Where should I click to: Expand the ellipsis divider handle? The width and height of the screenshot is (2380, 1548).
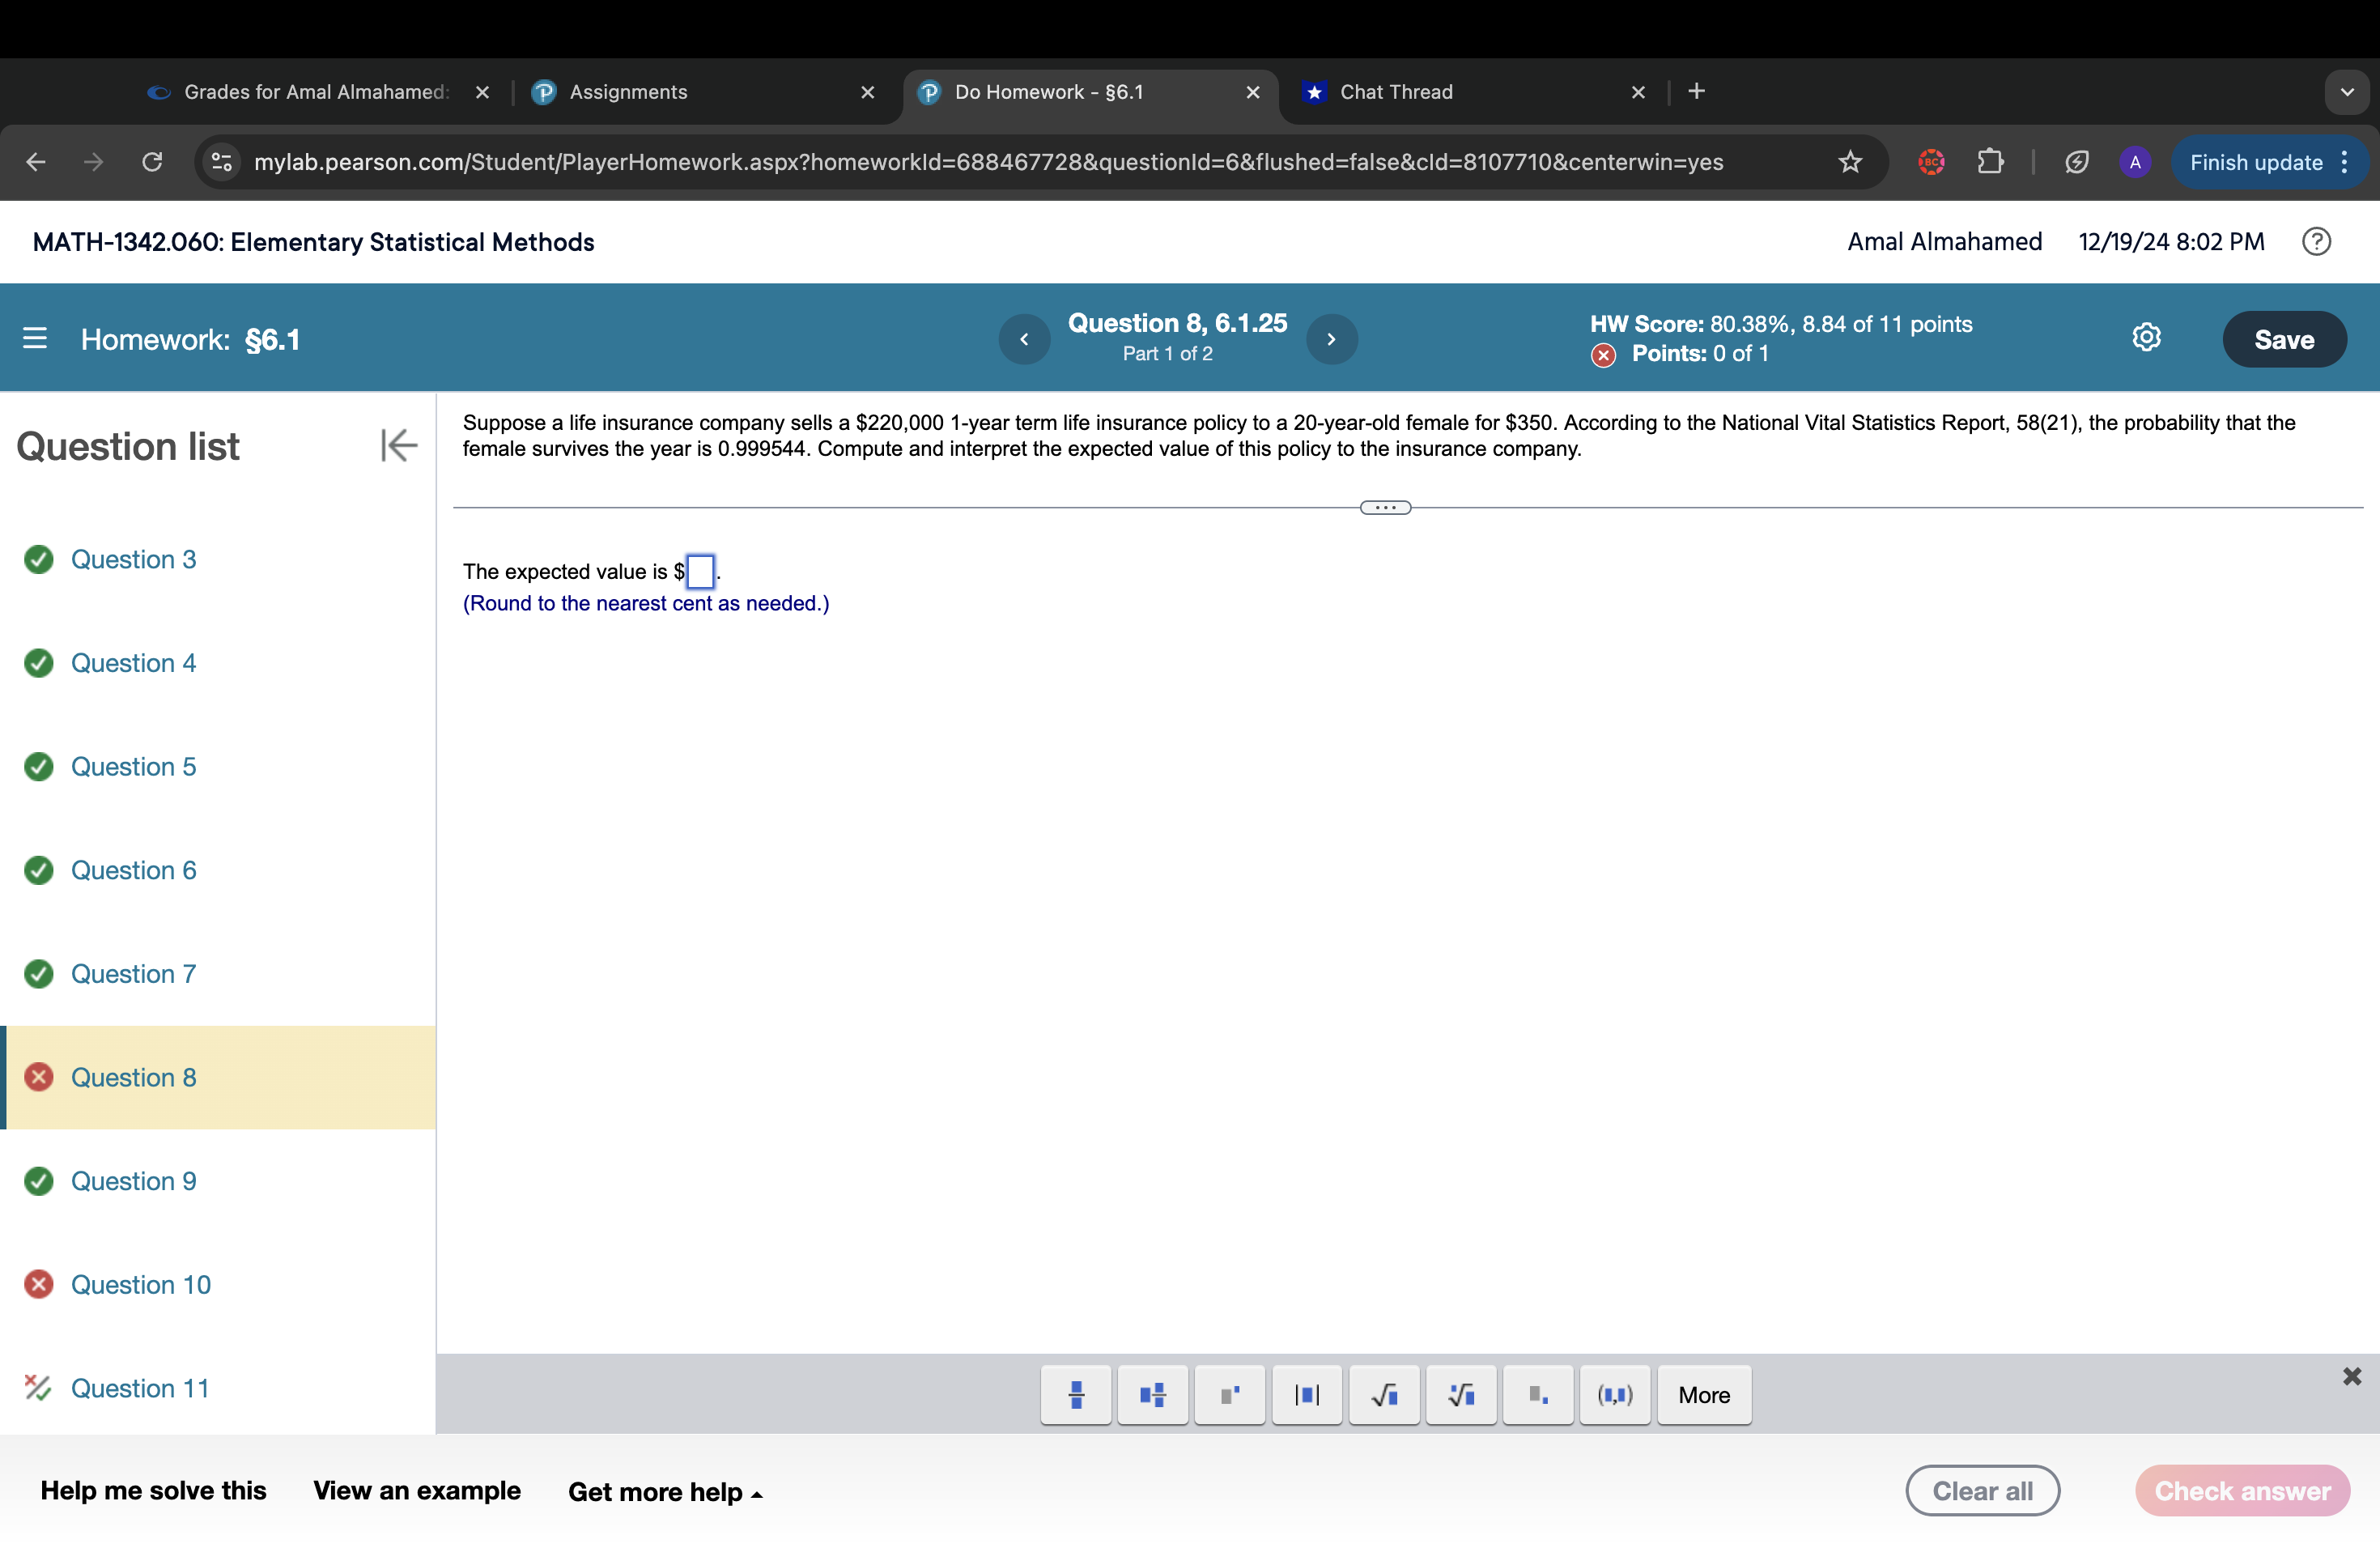1385,508
